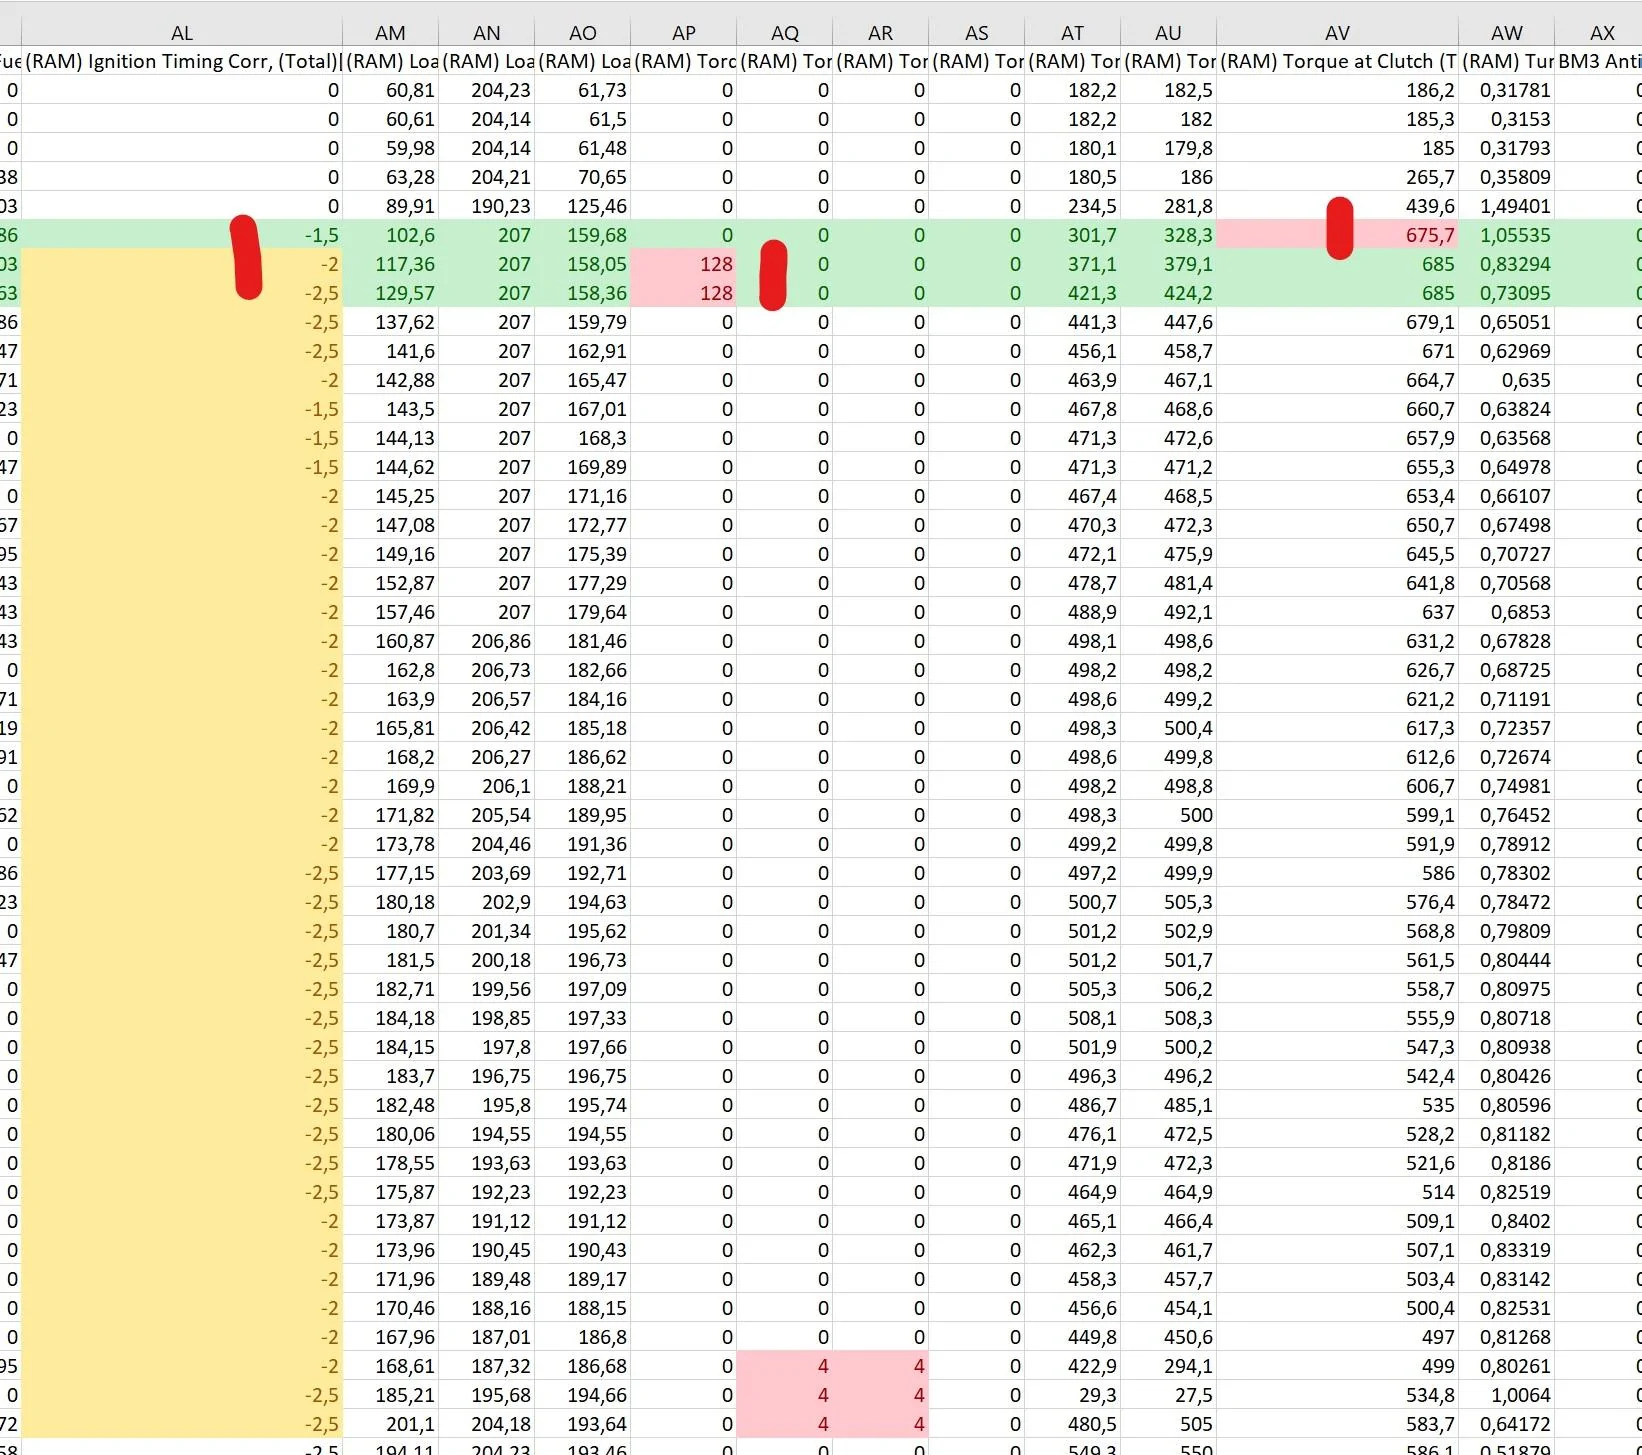Select the green cell with value 1,05535

(1506, 235)
